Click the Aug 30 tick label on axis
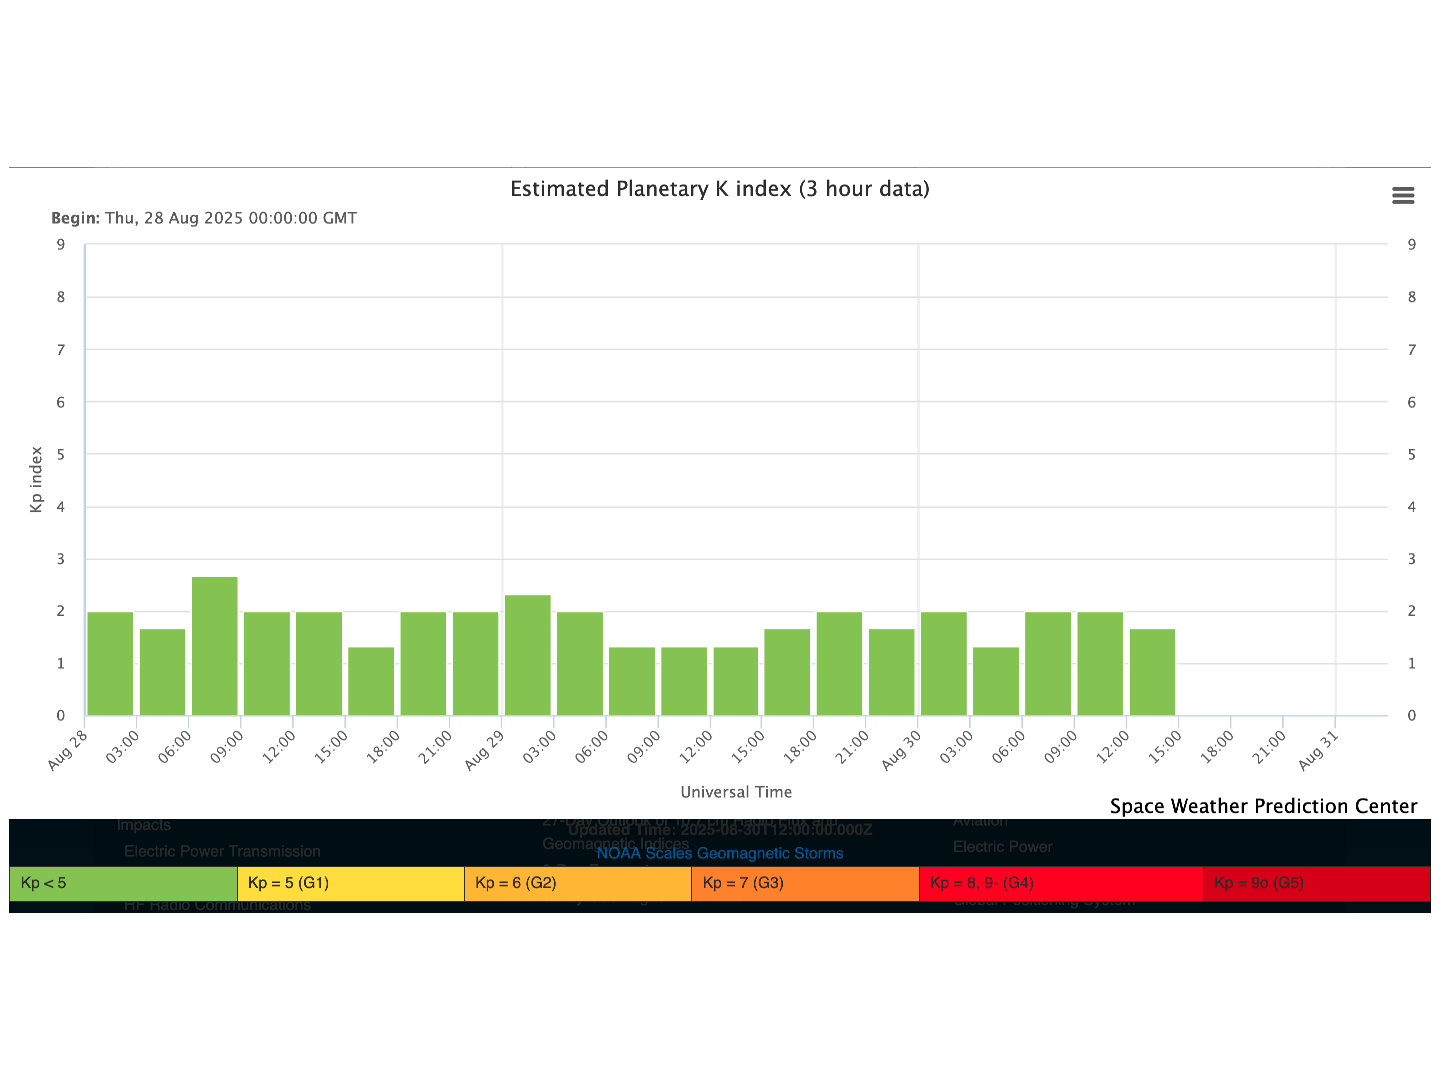Viewport: 1440px width, 1080px height. pos(900,751)
